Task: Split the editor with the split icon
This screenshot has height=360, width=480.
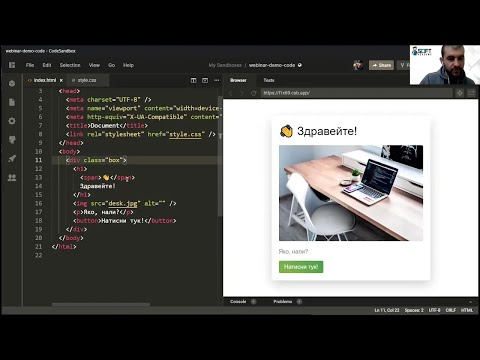Action: point(193,80)
